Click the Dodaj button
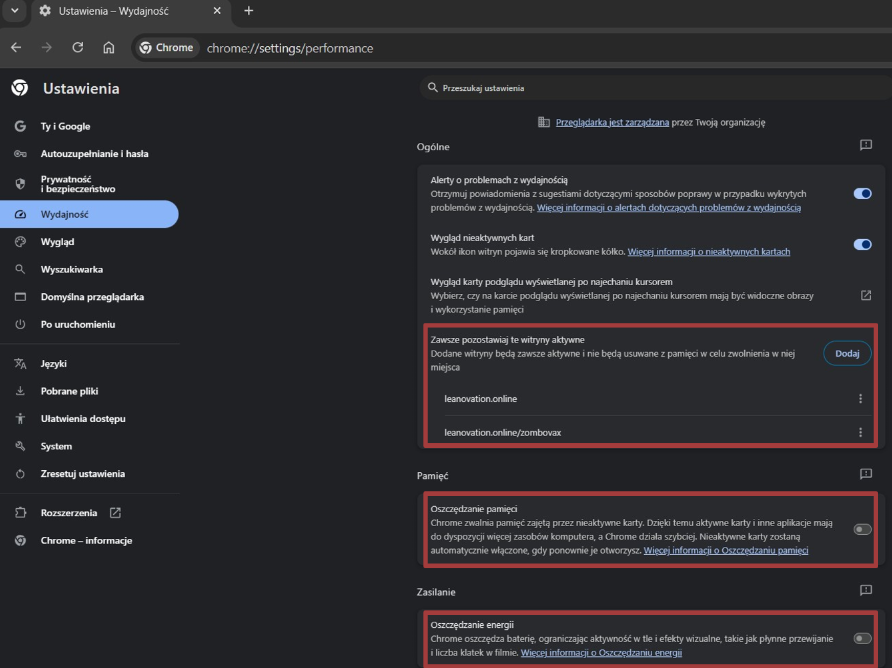The image size is (892, 668). coord(847,353)
